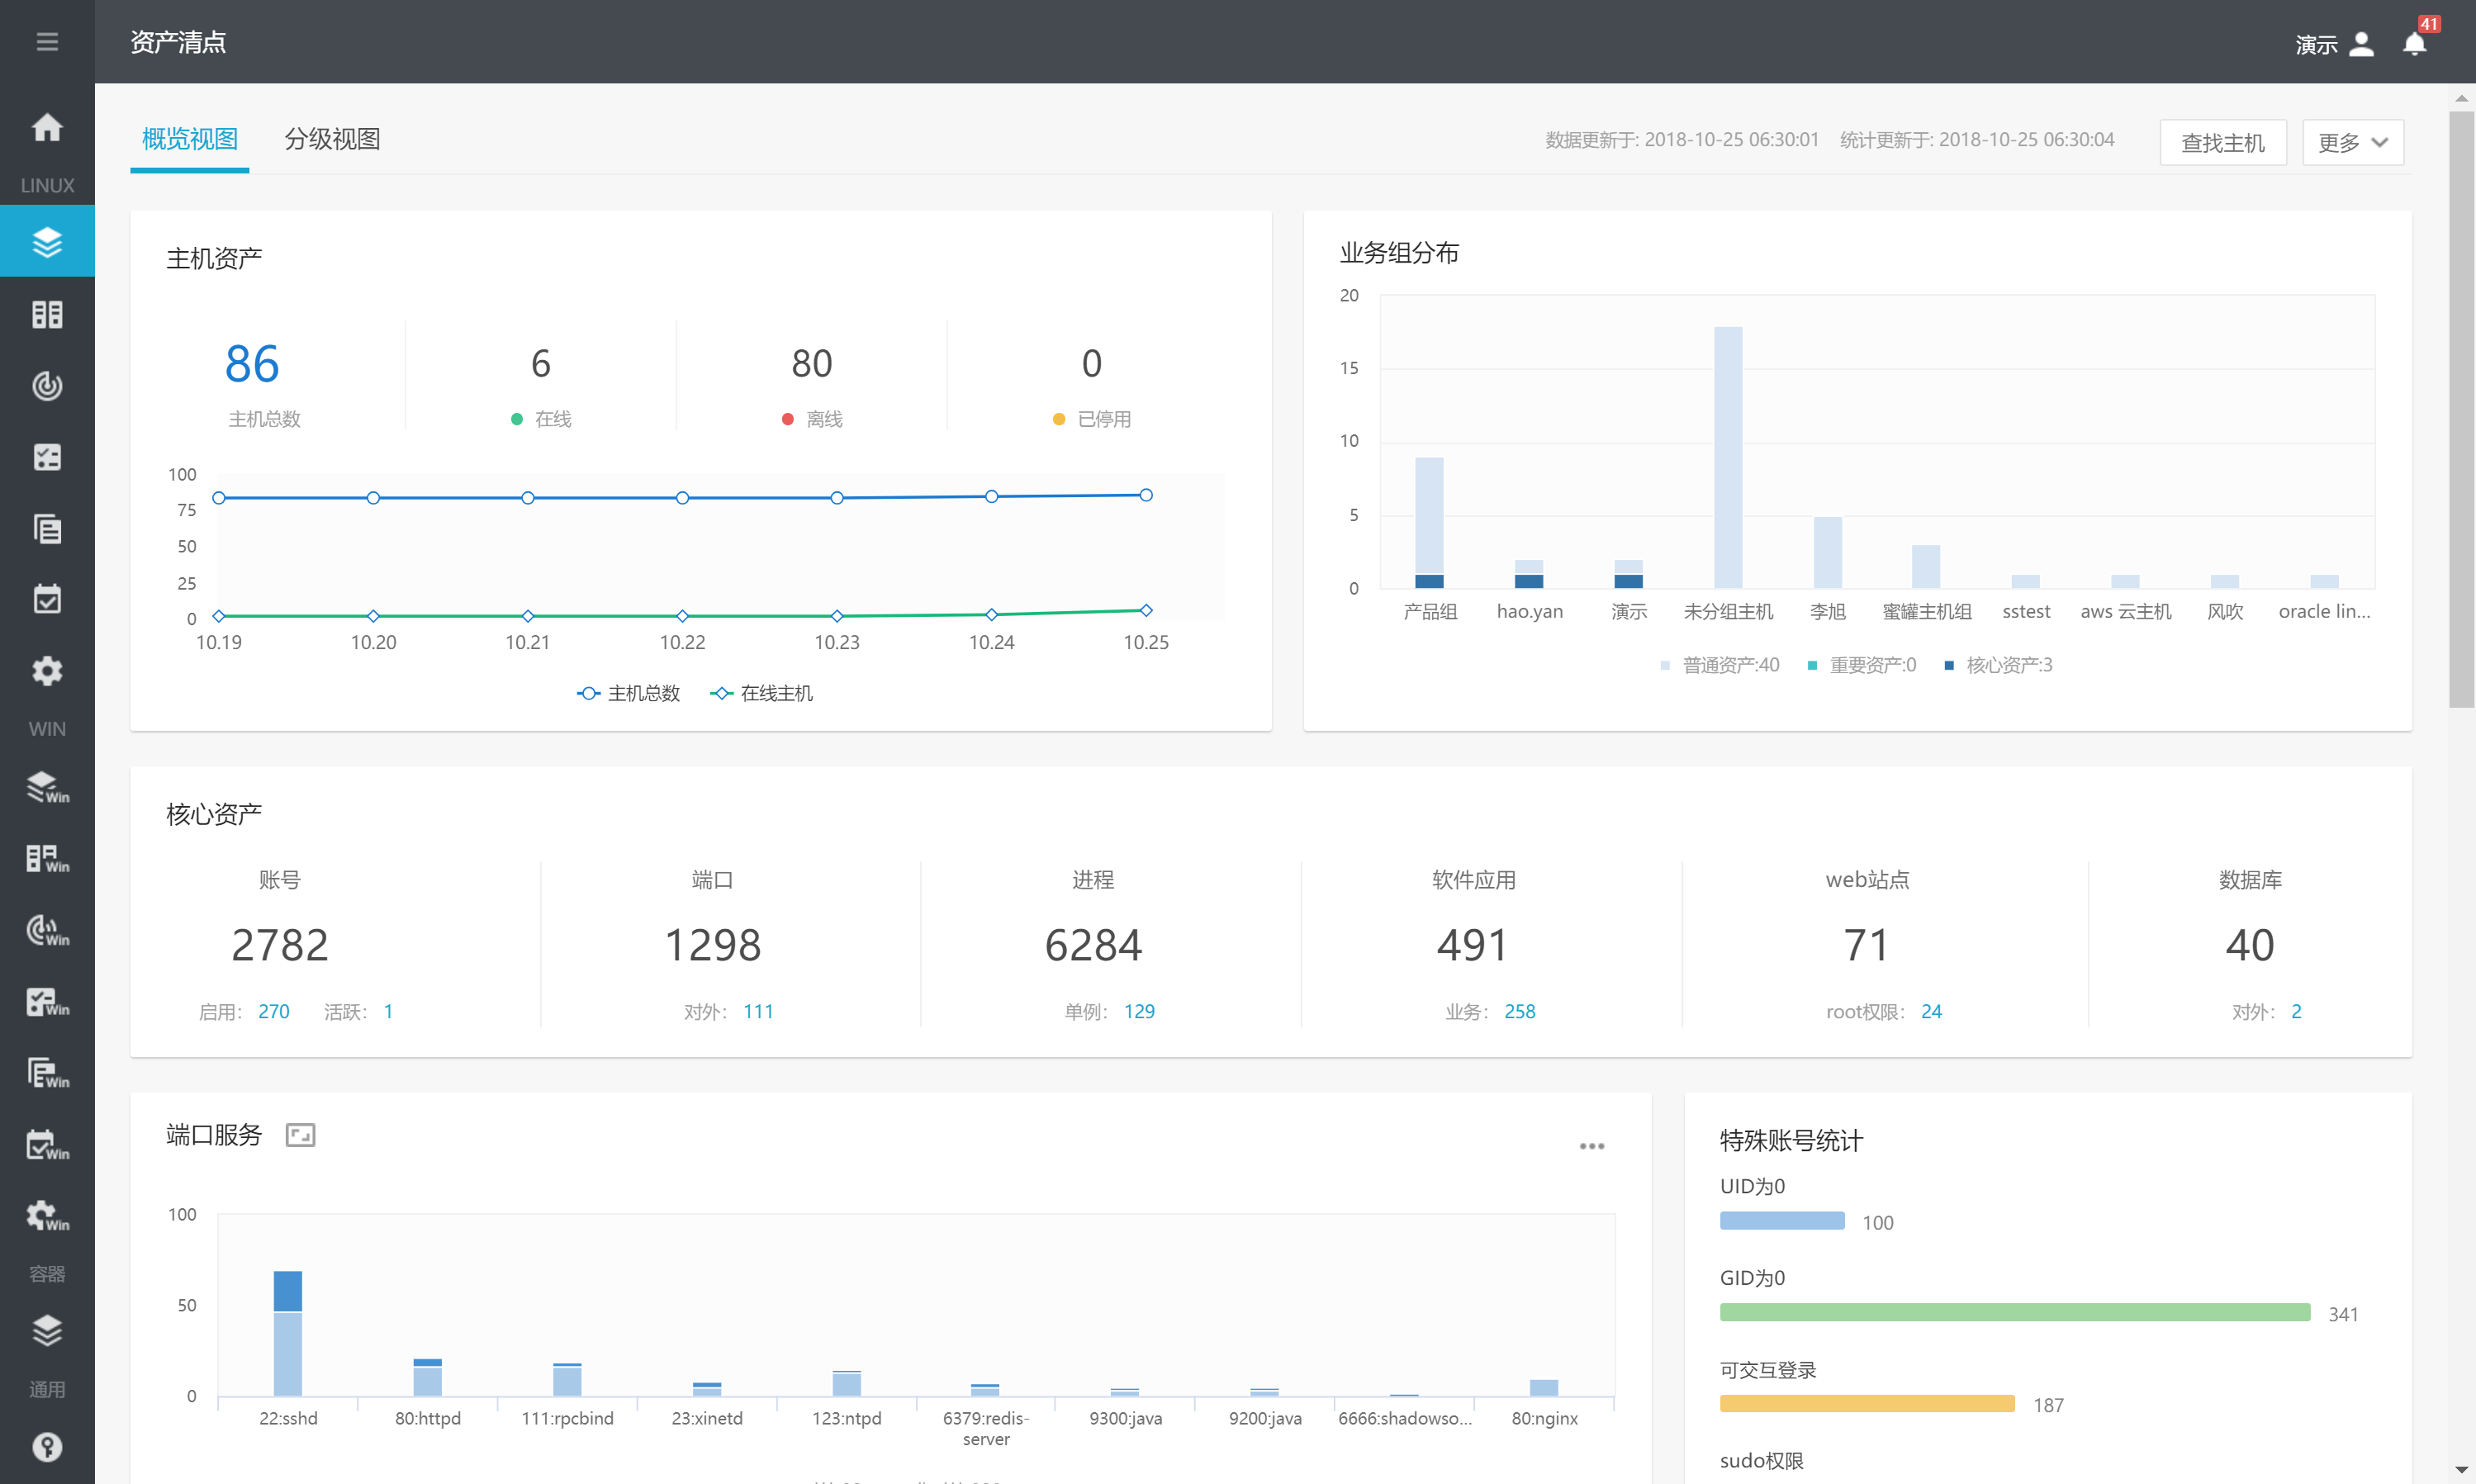This screenshot has height=1484, width=2476.
Task: Click the 进程 total 6284
Action: pyautogui.click(x=1093, y=945)
